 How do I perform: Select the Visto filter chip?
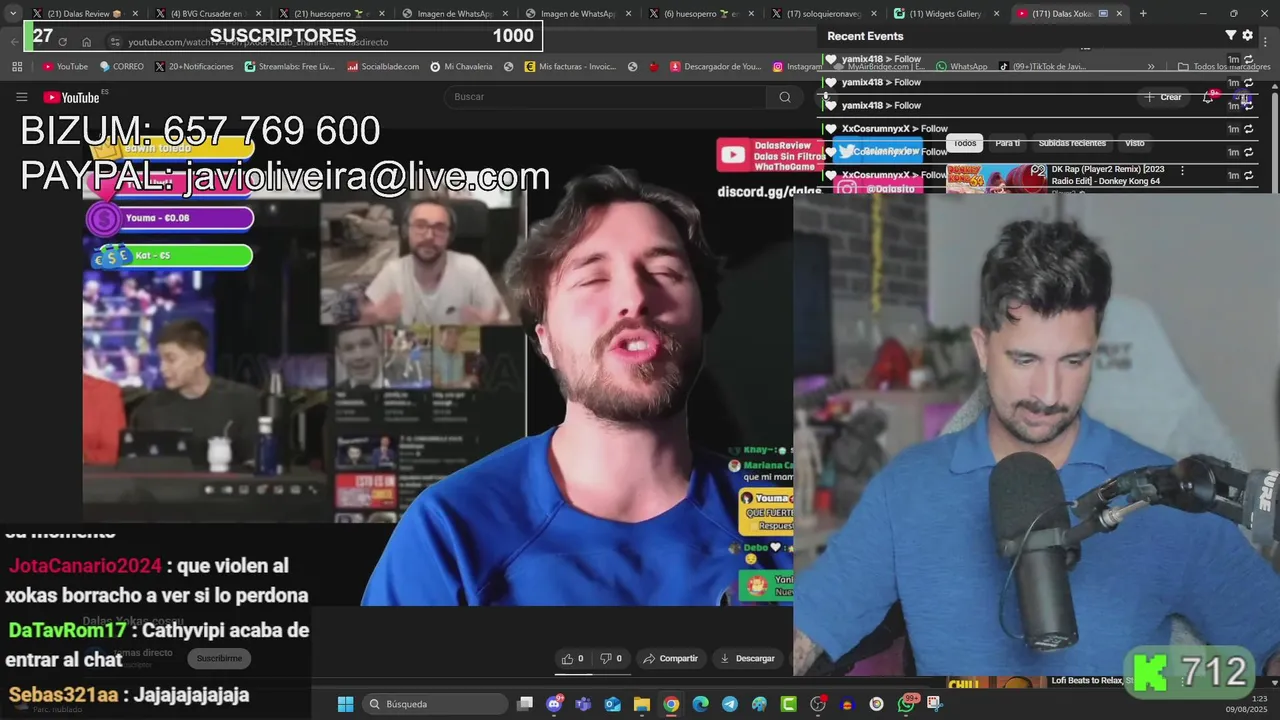(1134, 143)
